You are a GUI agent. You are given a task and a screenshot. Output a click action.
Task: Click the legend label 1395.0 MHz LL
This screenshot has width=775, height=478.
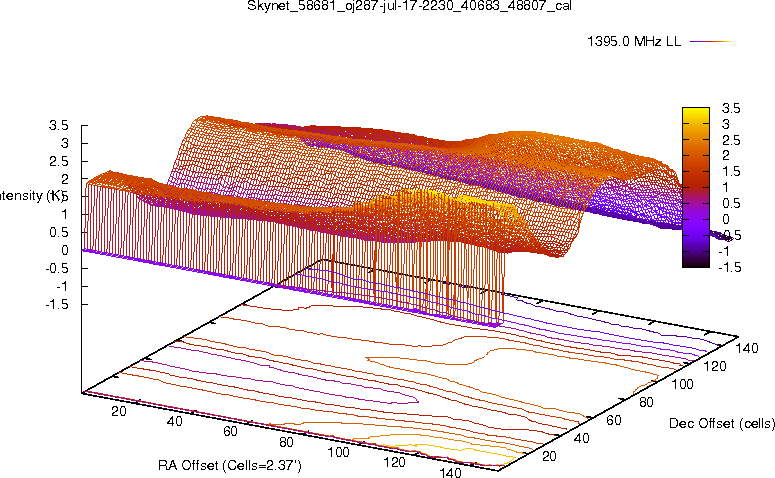(x=634, y=42)
